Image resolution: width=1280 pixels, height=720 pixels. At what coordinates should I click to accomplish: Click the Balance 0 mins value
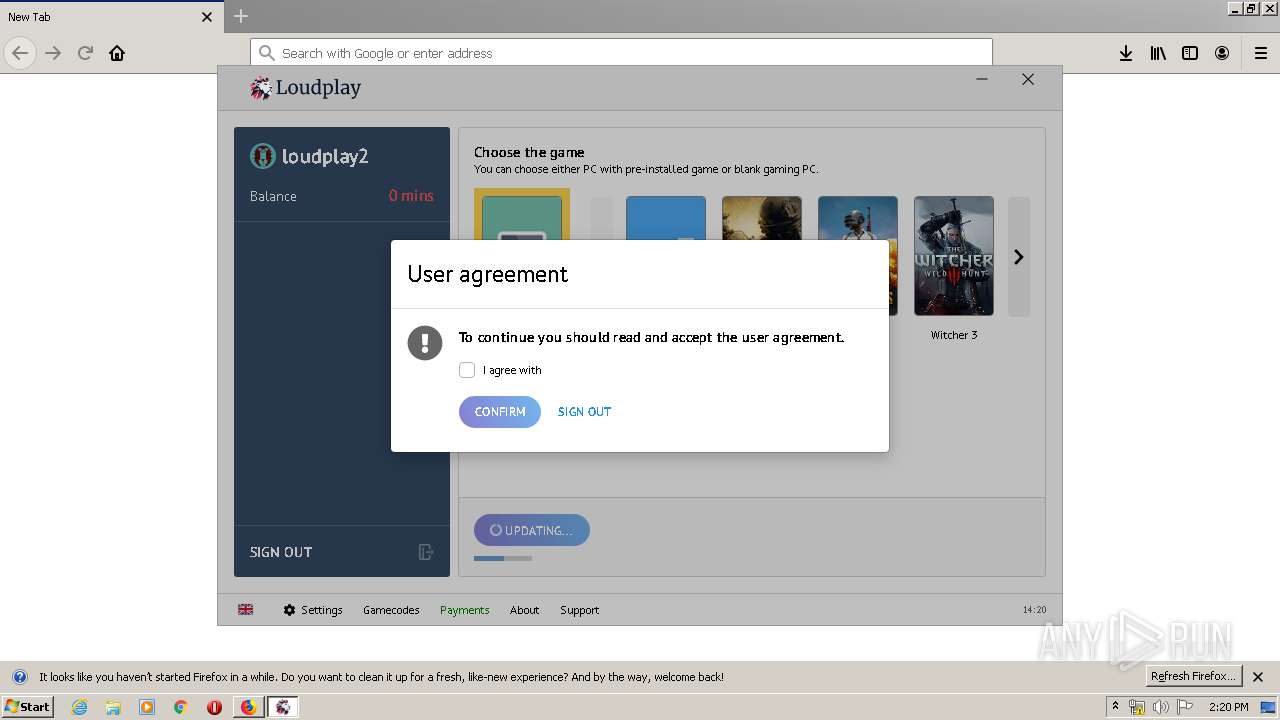411,196
